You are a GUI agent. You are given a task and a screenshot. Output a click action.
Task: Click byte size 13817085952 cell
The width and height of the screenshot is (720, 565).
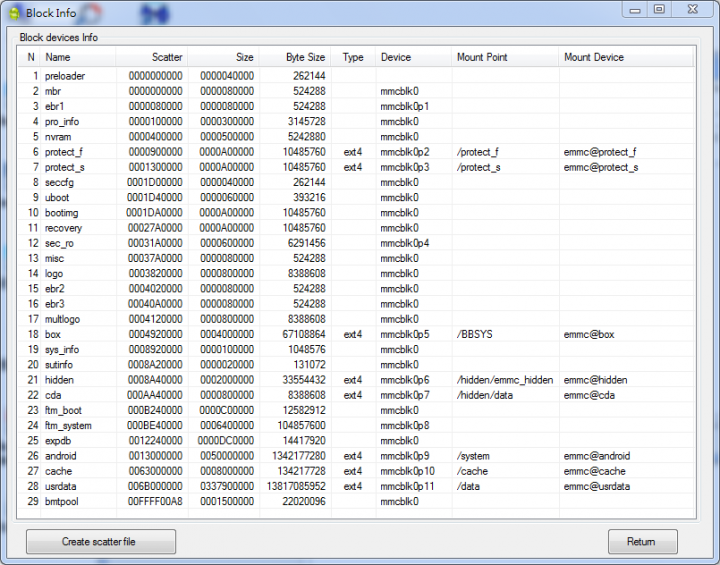click(296, 486)
